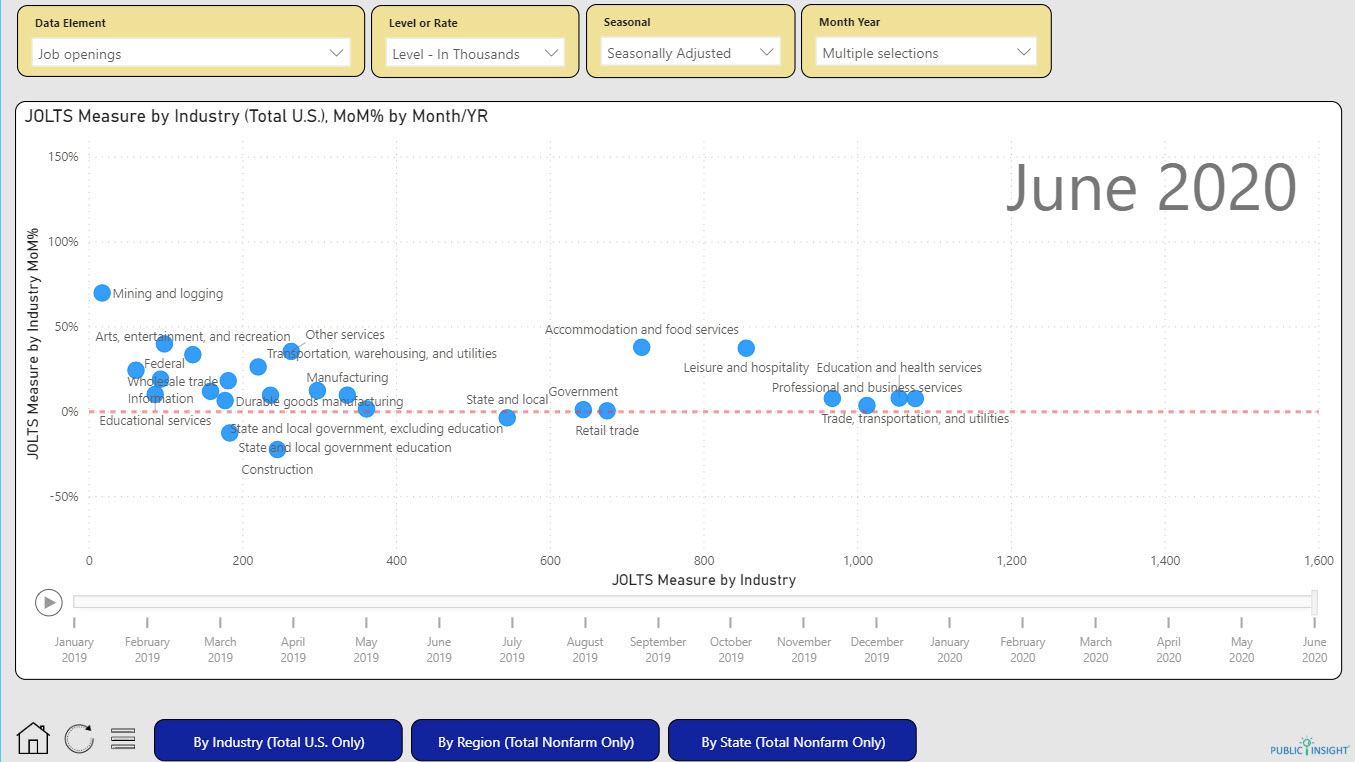Expand the Month Year multiple selections dropdown
This screenshot has height=762, width=1355.
point(1024,52)
